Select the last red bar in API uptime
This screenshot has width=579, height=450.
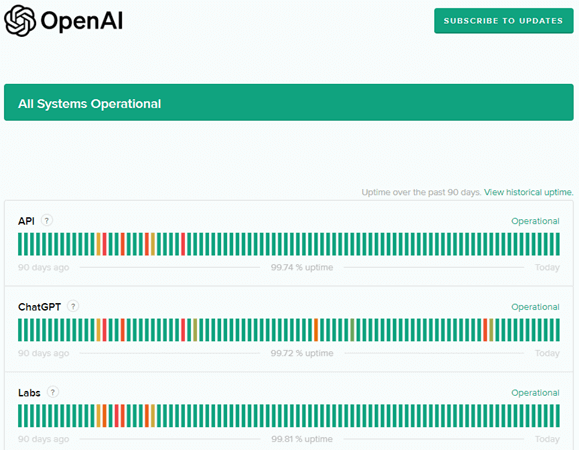click(x=183, y=244)
